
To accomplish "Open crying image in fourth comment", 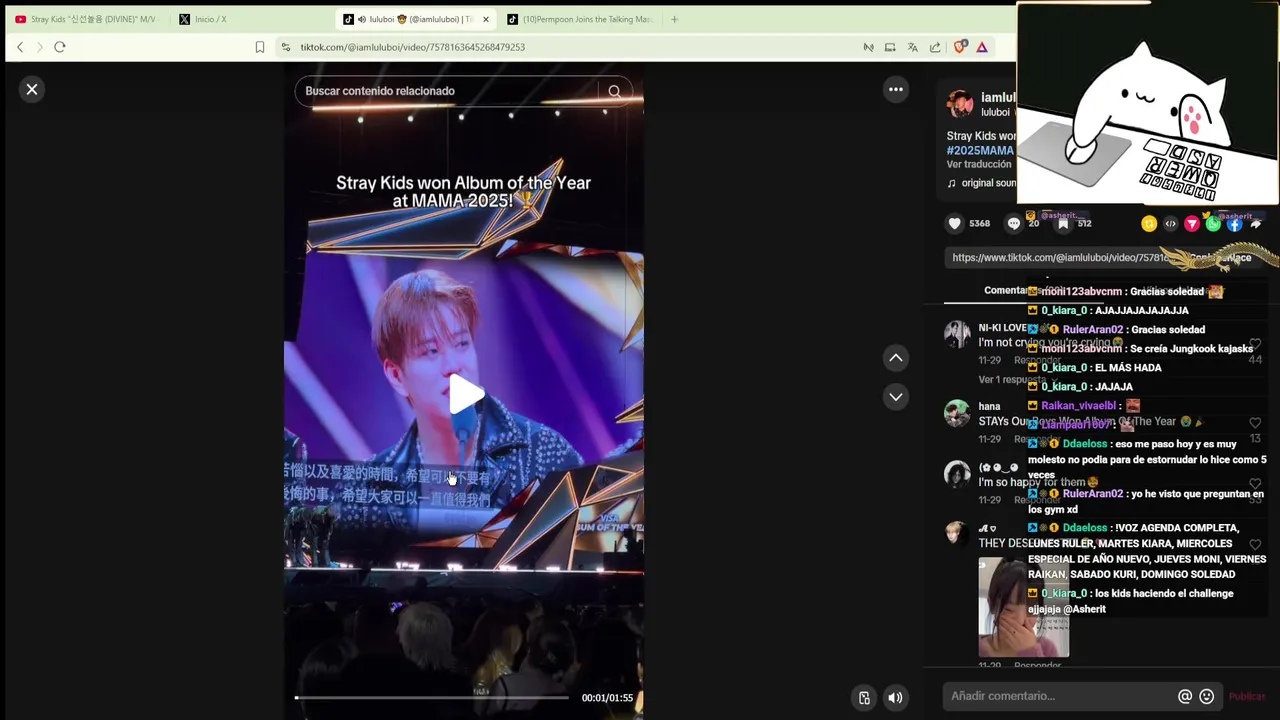I will point(1024,607).
